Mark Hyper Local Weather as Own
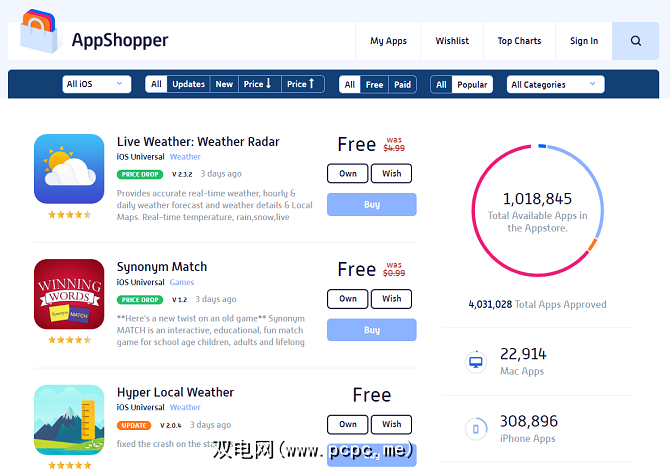Screen dimensions: 670x473 [x=347, y=424]
